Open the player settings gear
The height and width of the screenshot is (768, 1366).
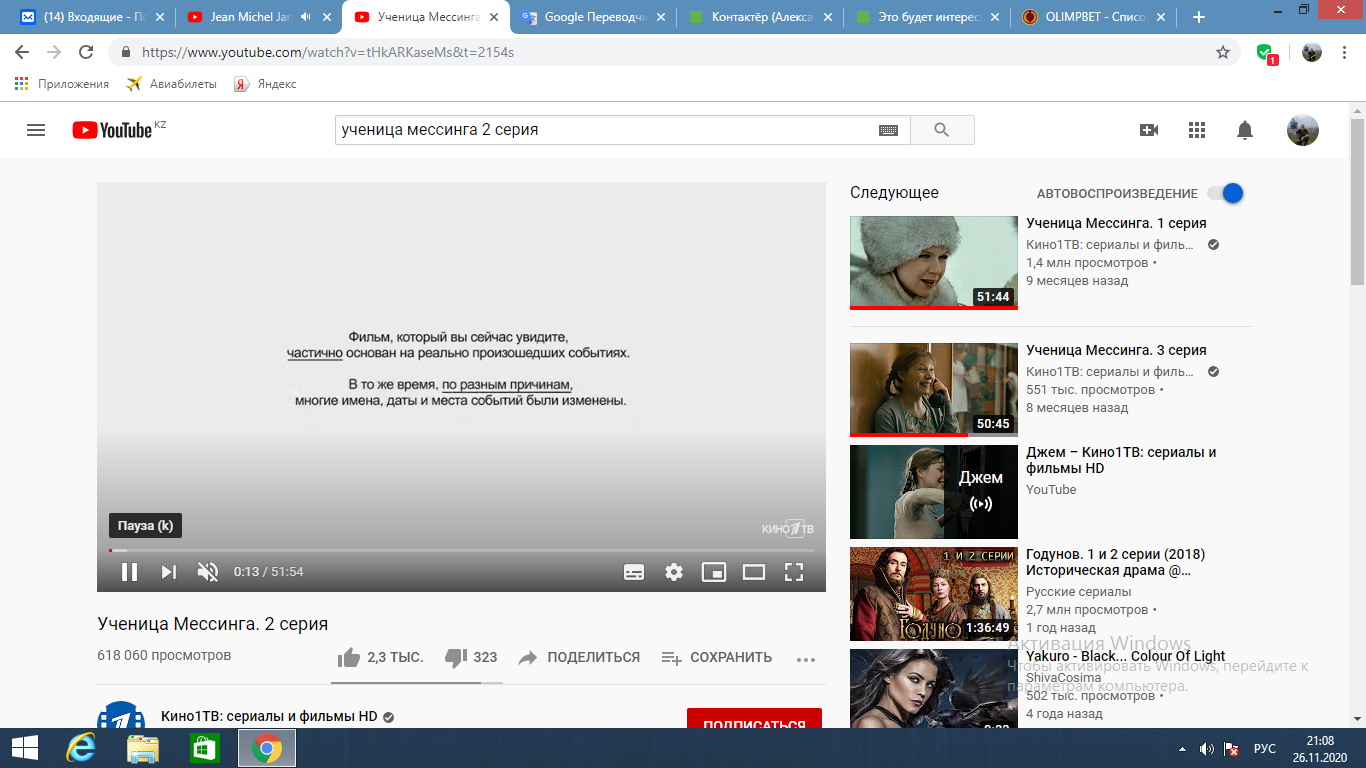(x=674, y=572)
